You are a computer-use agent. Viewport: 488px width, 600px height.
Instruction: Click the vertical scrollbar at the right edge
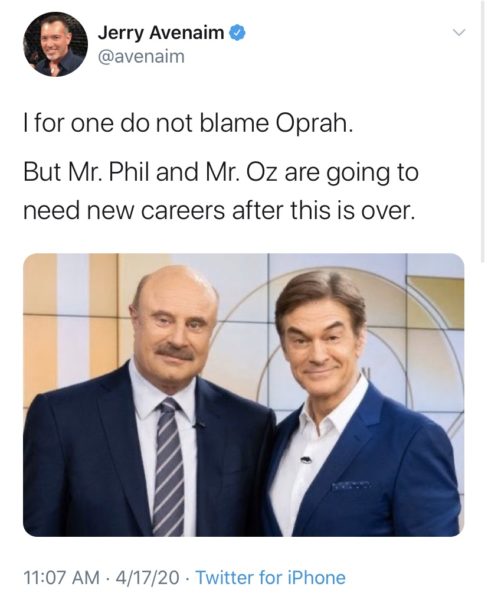(483, 130)
